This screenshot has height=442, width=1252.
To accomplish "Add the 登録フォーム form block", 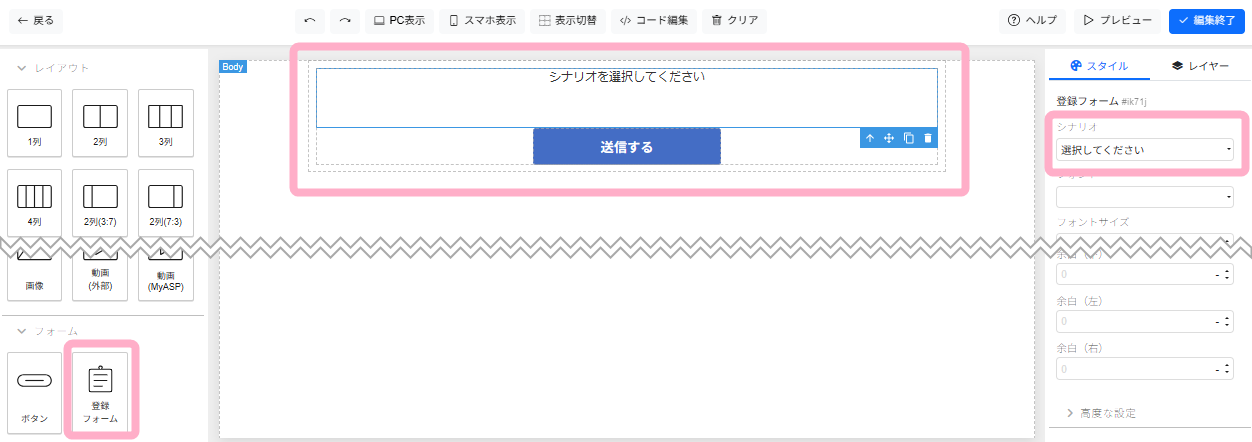I will click(100, 390).
